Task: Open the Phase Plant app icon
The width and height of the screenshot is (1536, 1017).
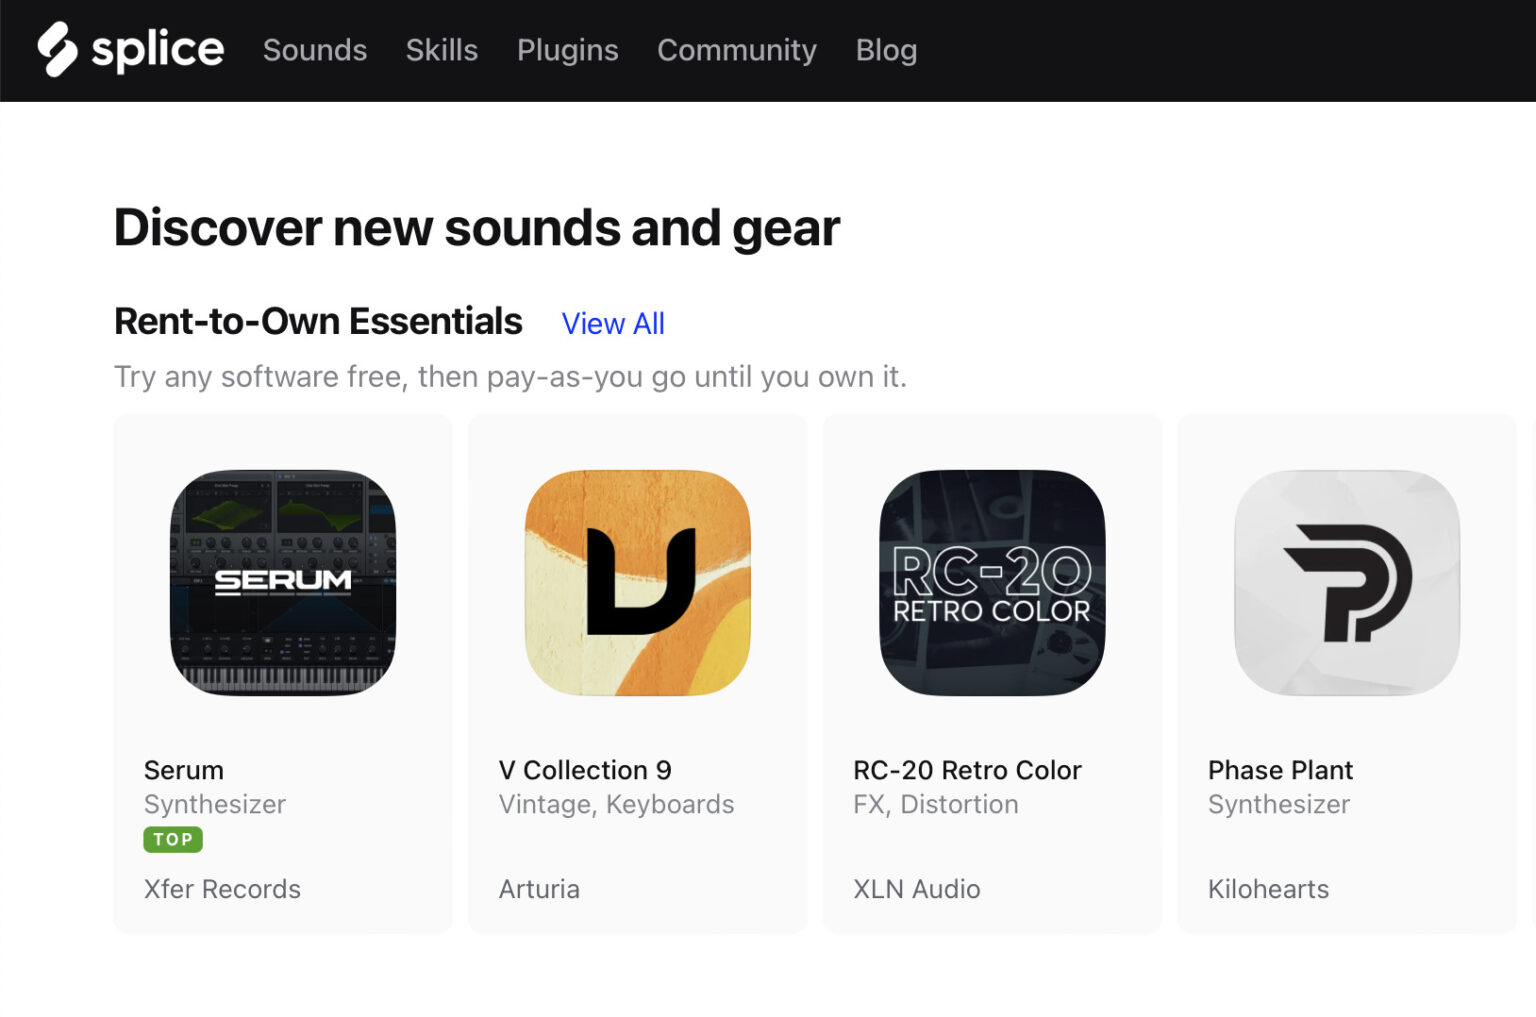Action: [x=1347, y=583]
